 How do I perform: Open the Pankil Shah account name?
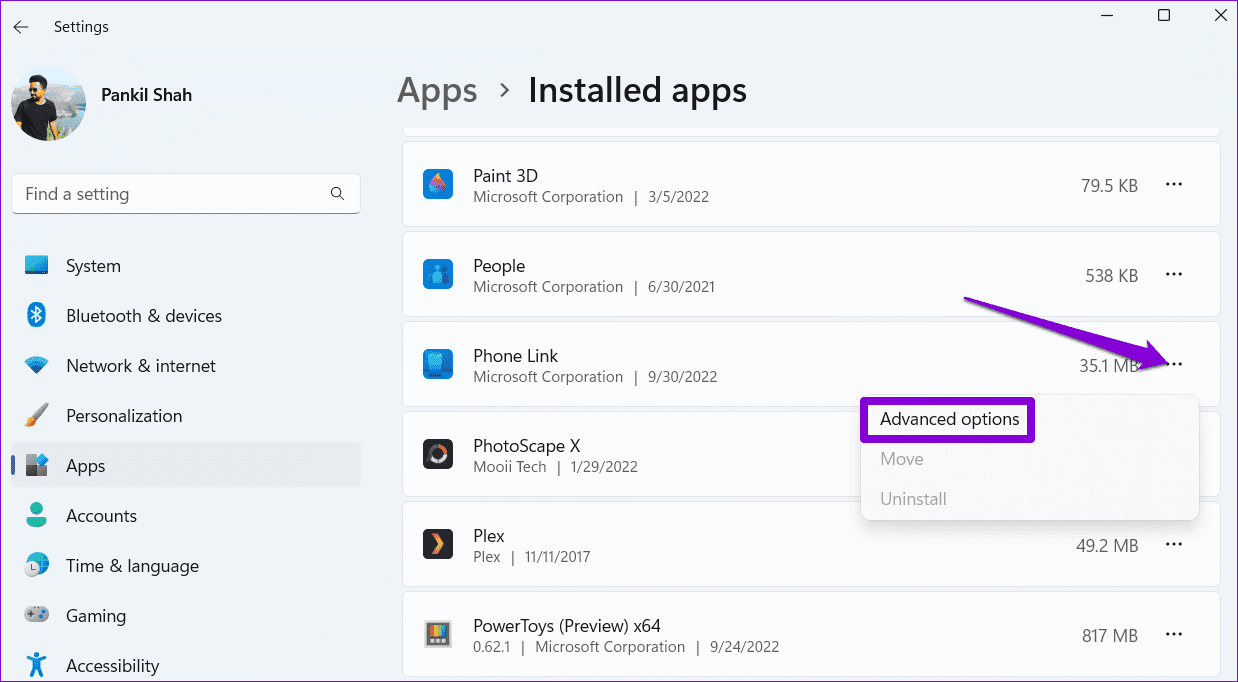(146, 95)
